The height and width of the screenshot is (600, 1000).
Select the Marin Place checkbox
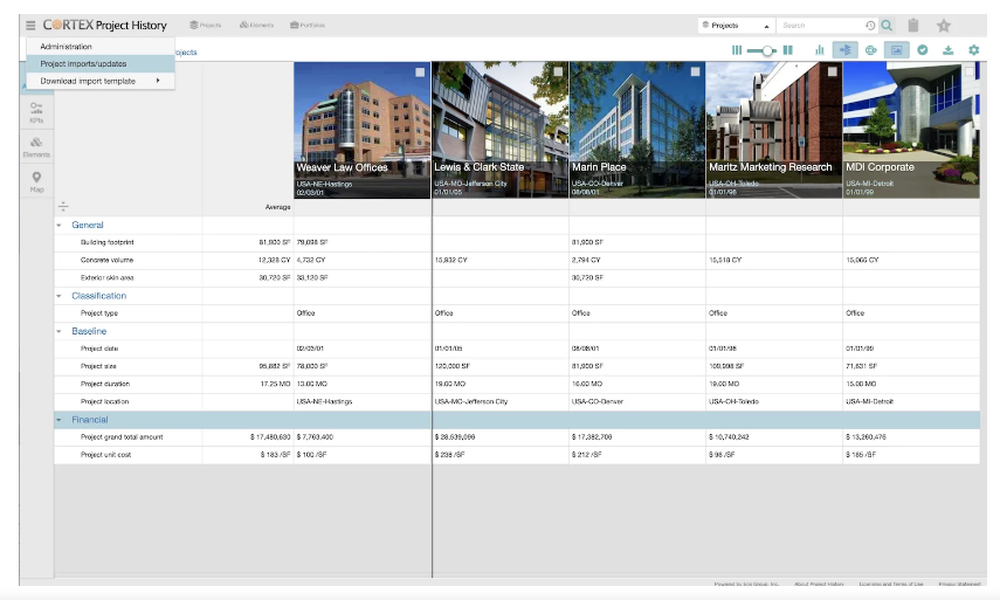click(695, 72)
